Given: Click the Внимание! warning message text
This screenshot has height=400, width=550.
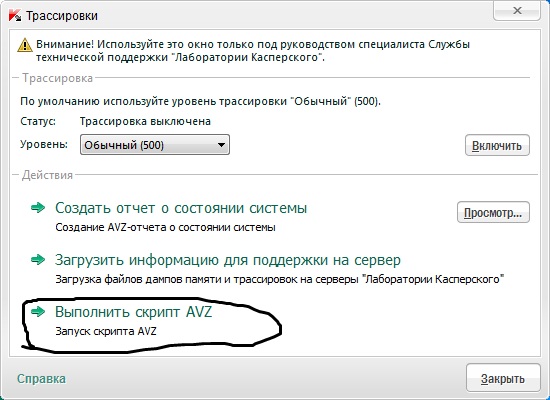Looking at the screenshot, I should (253, 51).
